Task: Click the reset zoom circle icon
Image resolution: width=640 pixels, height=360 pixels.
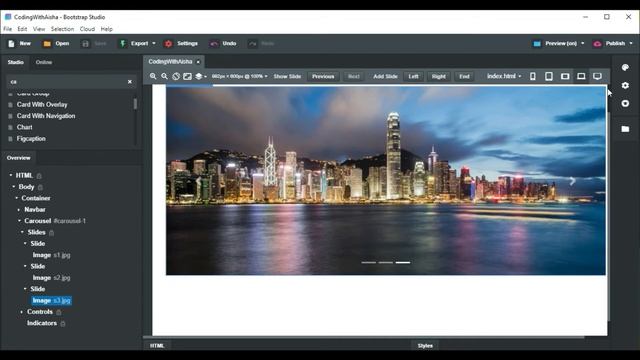Action: pyautogui.click(x=176, y=76)
